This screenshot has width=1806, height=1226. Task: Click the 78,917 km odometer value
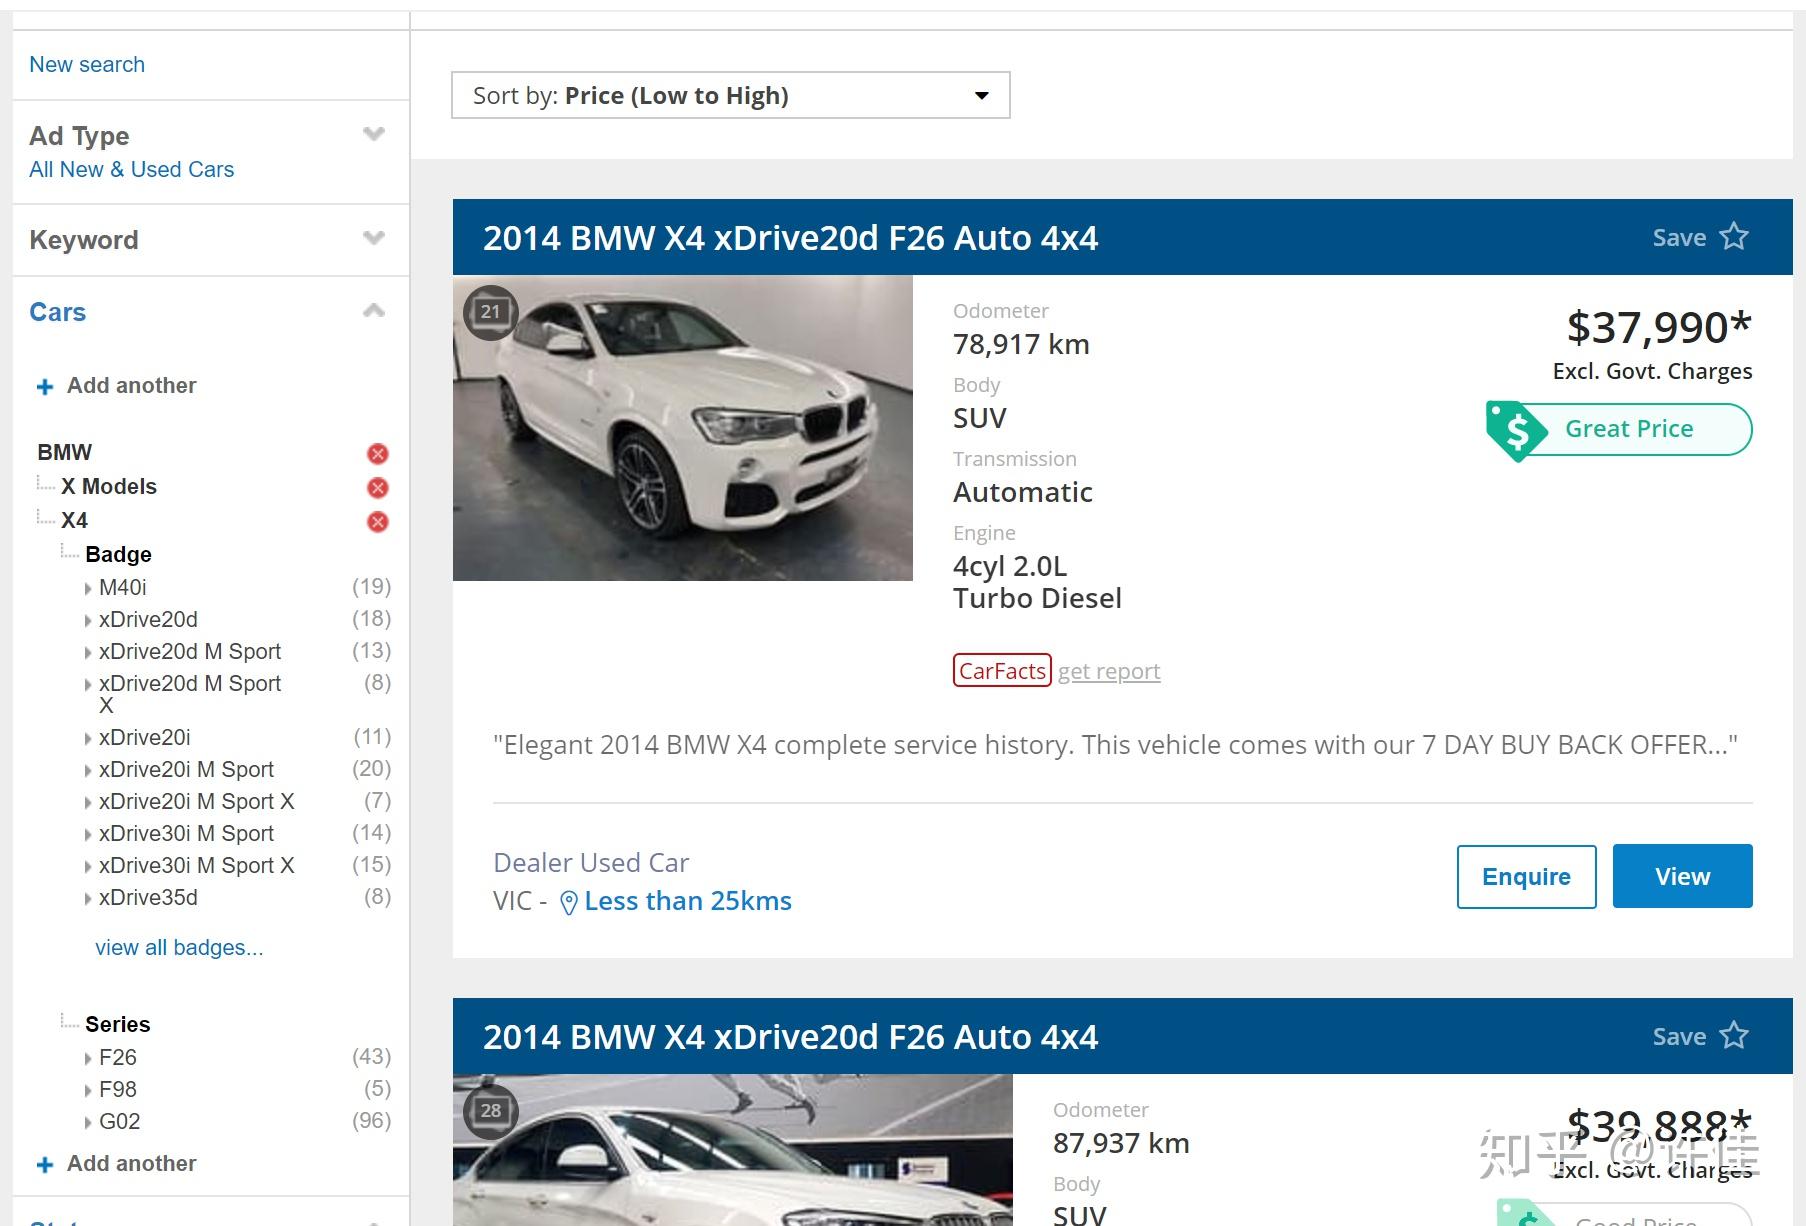click(x=1021, y=345)
